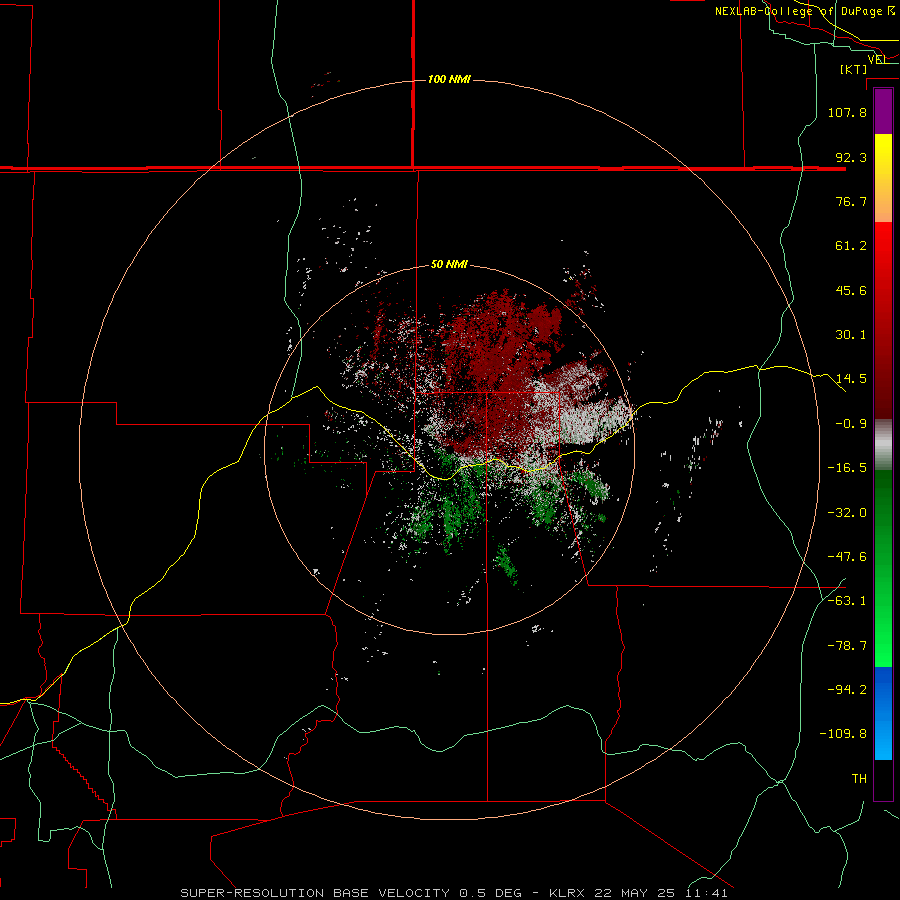Click the -16.5 velocity scale value
Screen dimensions: 900x900
(x=847, y=468)
